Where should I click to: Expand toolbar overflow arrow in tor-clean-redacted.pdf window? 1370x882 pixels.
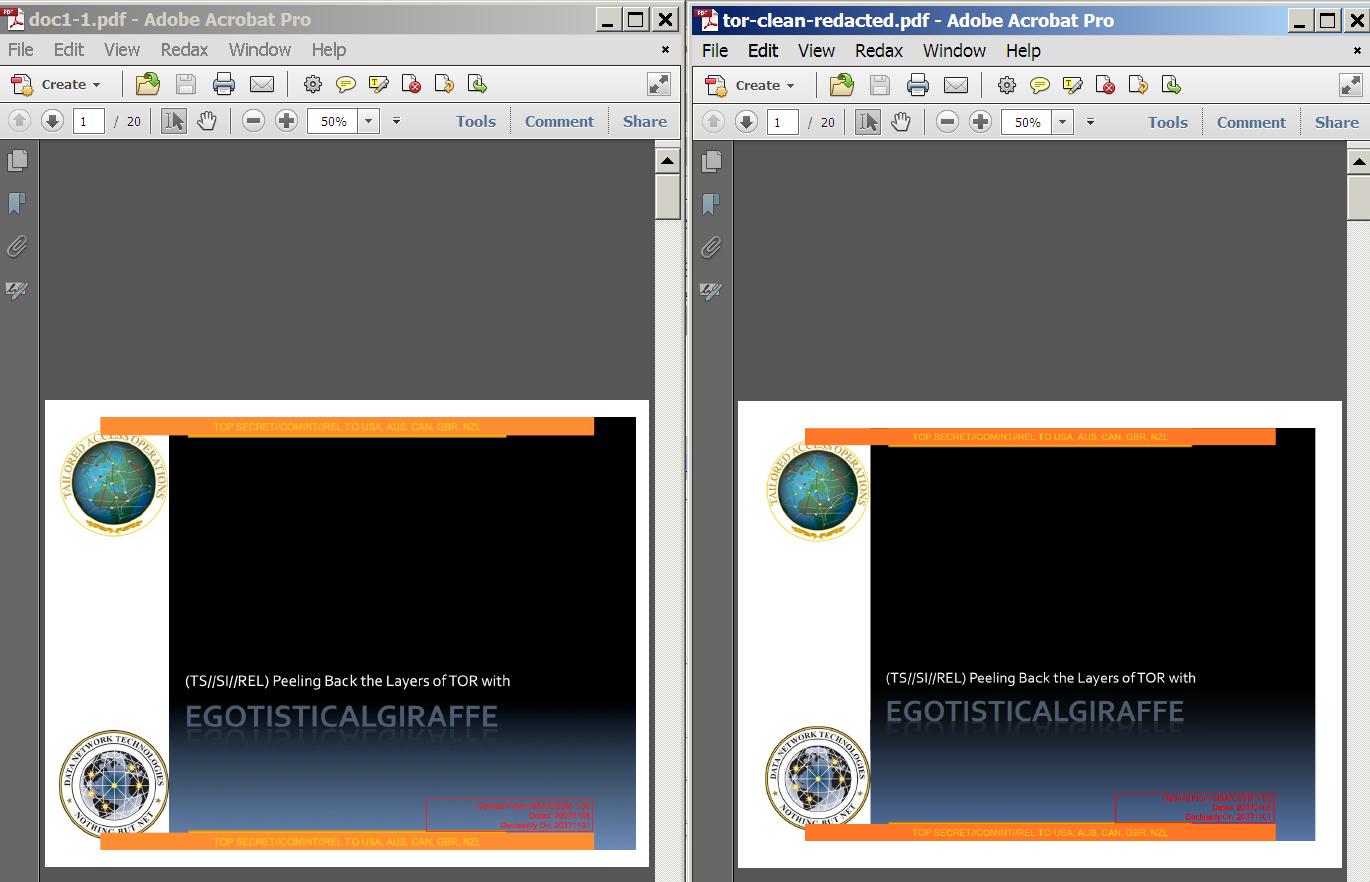[1090, 122]
